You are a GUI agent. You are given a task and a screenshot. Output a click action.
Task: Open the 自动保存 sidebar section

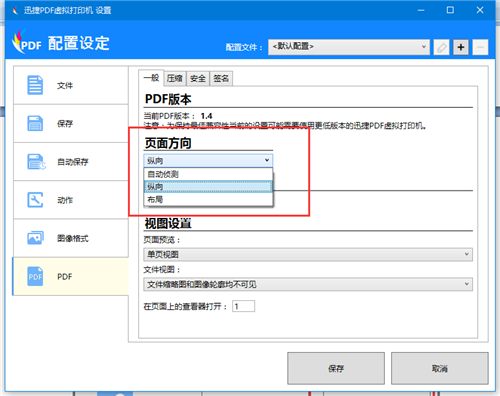(71, 162)
